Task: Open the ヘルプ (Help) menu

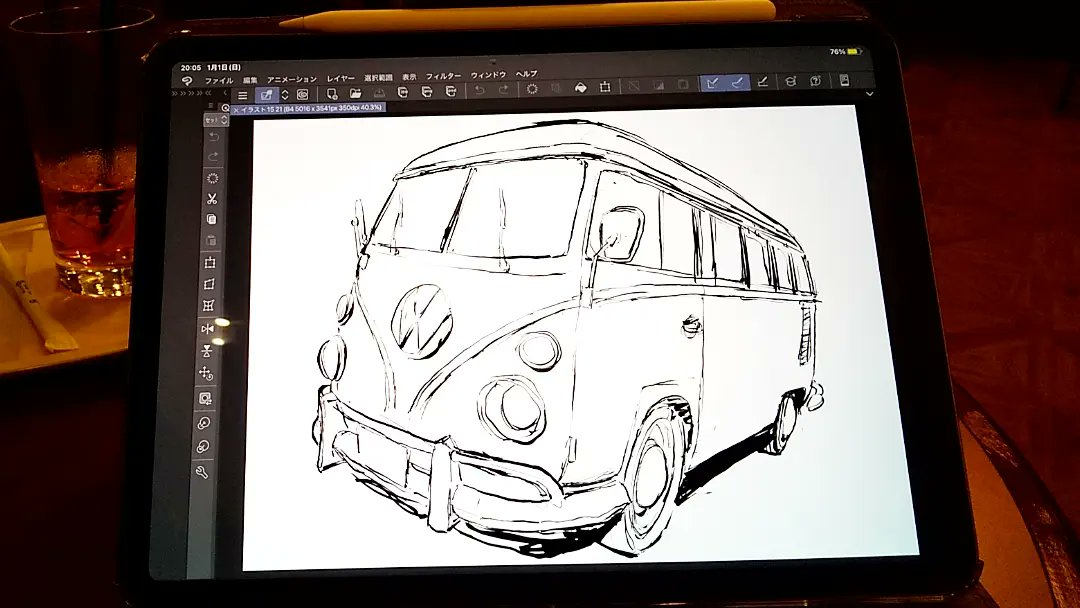Action: pyautogui.click(x=526, y=74)
